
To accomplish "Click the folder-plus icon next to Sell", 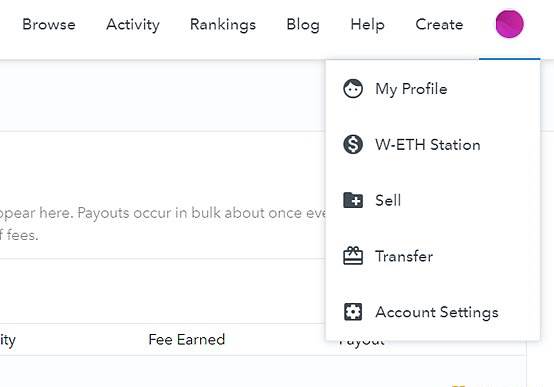I will (x=353, y=200).
